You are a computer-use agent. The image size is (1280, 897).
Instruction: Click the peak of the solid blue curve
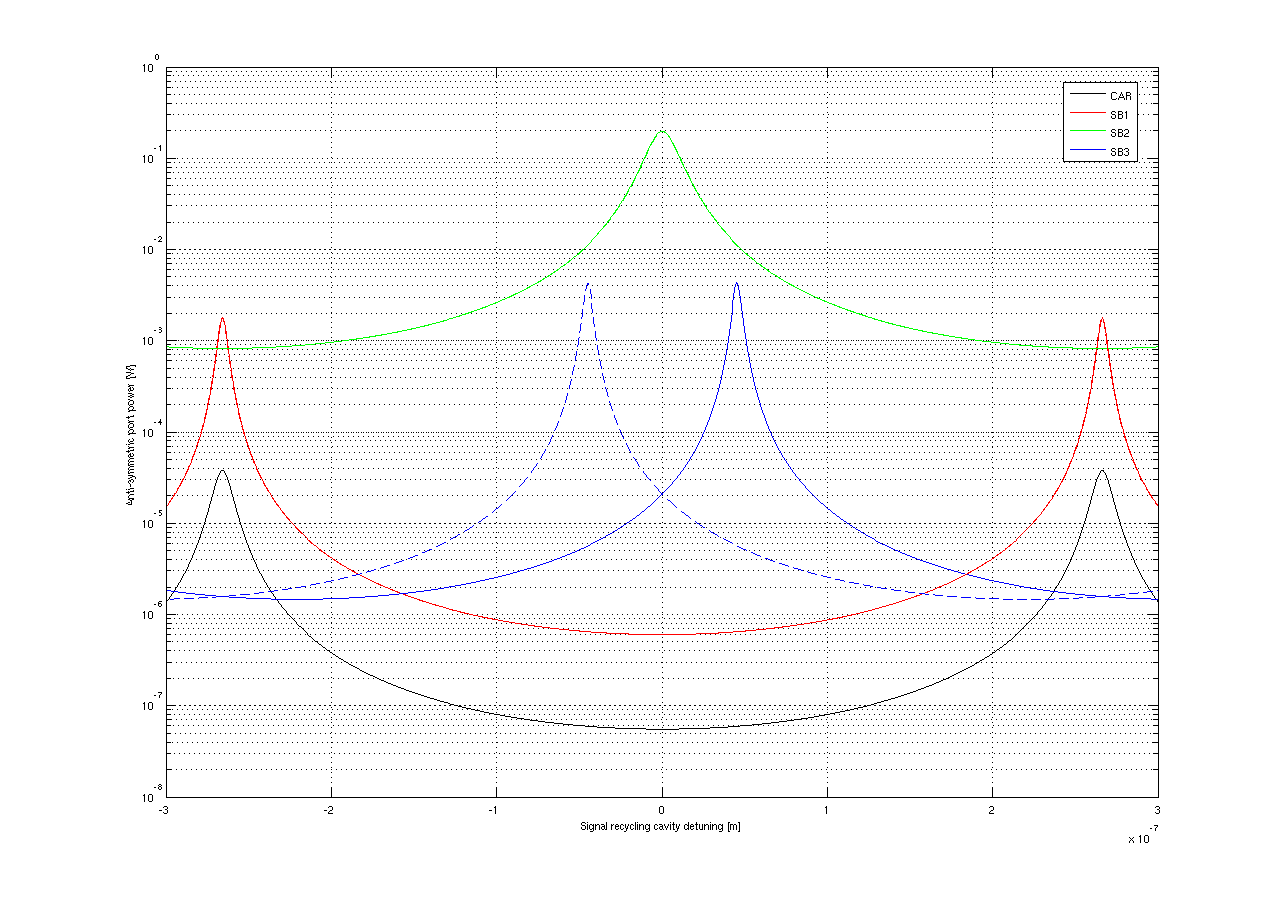pos(736,283)
